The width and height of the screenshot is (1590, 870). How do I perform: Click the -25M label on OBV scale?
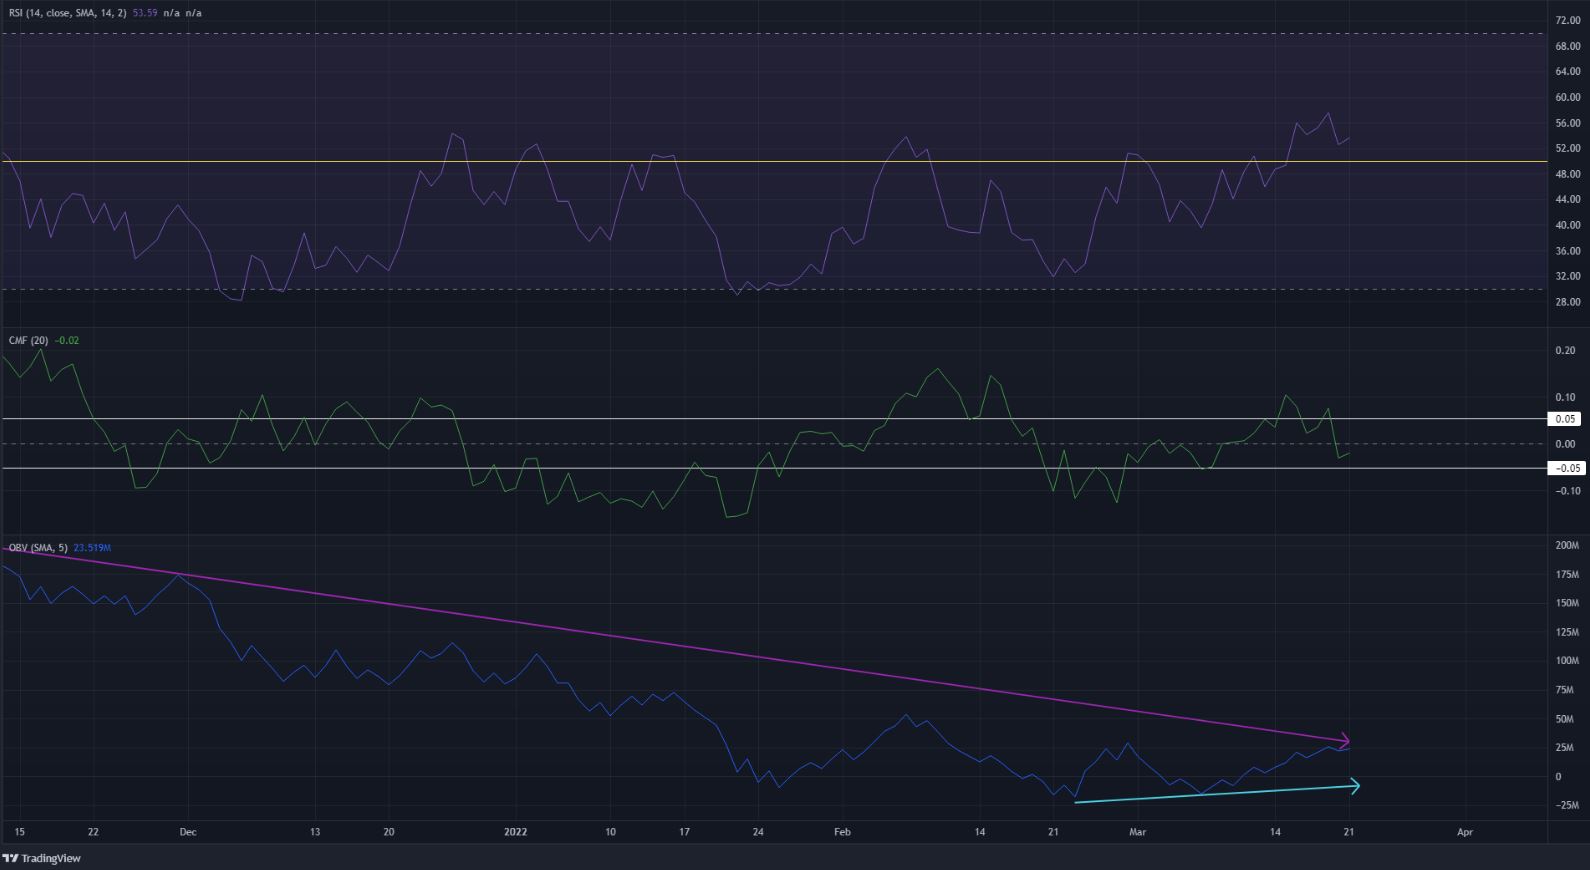pyautogui.click(x=1567, y=805)
